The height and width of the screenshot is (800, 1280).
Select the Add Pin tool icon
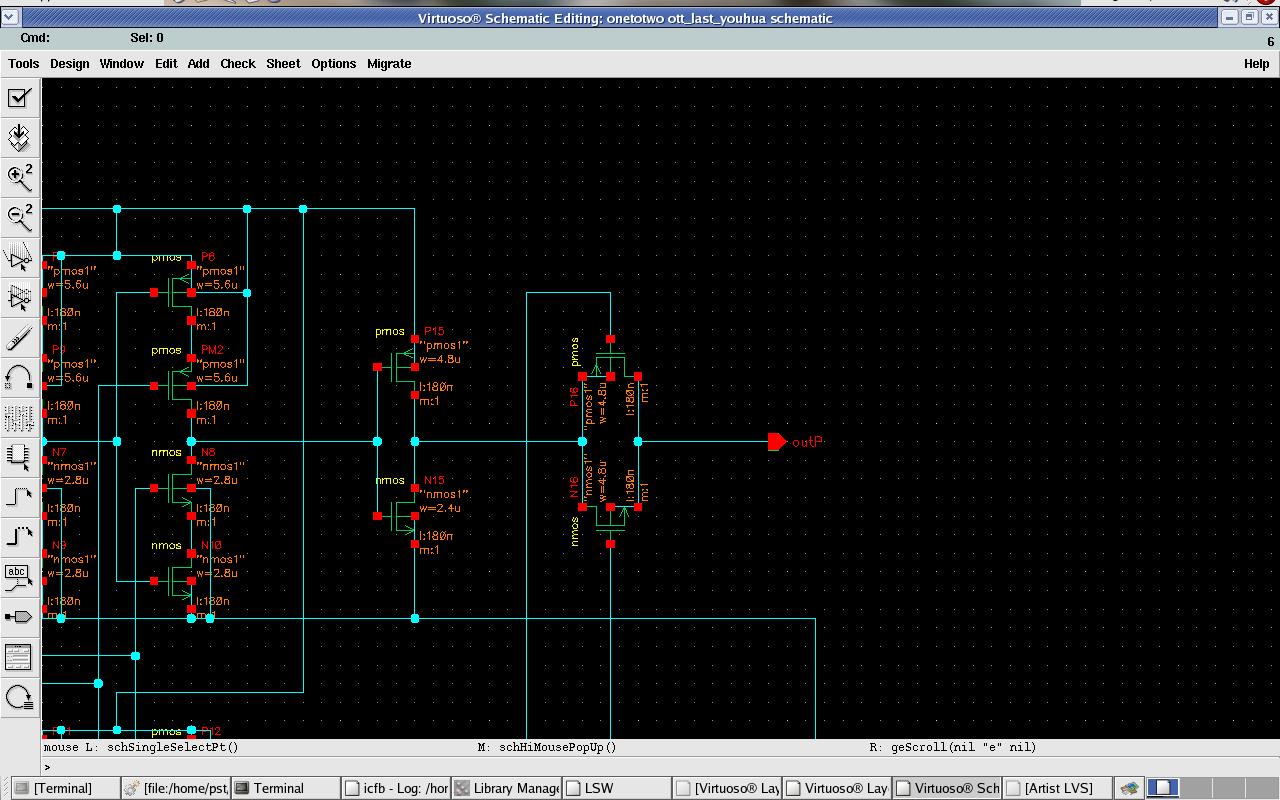tap(19, 616)
